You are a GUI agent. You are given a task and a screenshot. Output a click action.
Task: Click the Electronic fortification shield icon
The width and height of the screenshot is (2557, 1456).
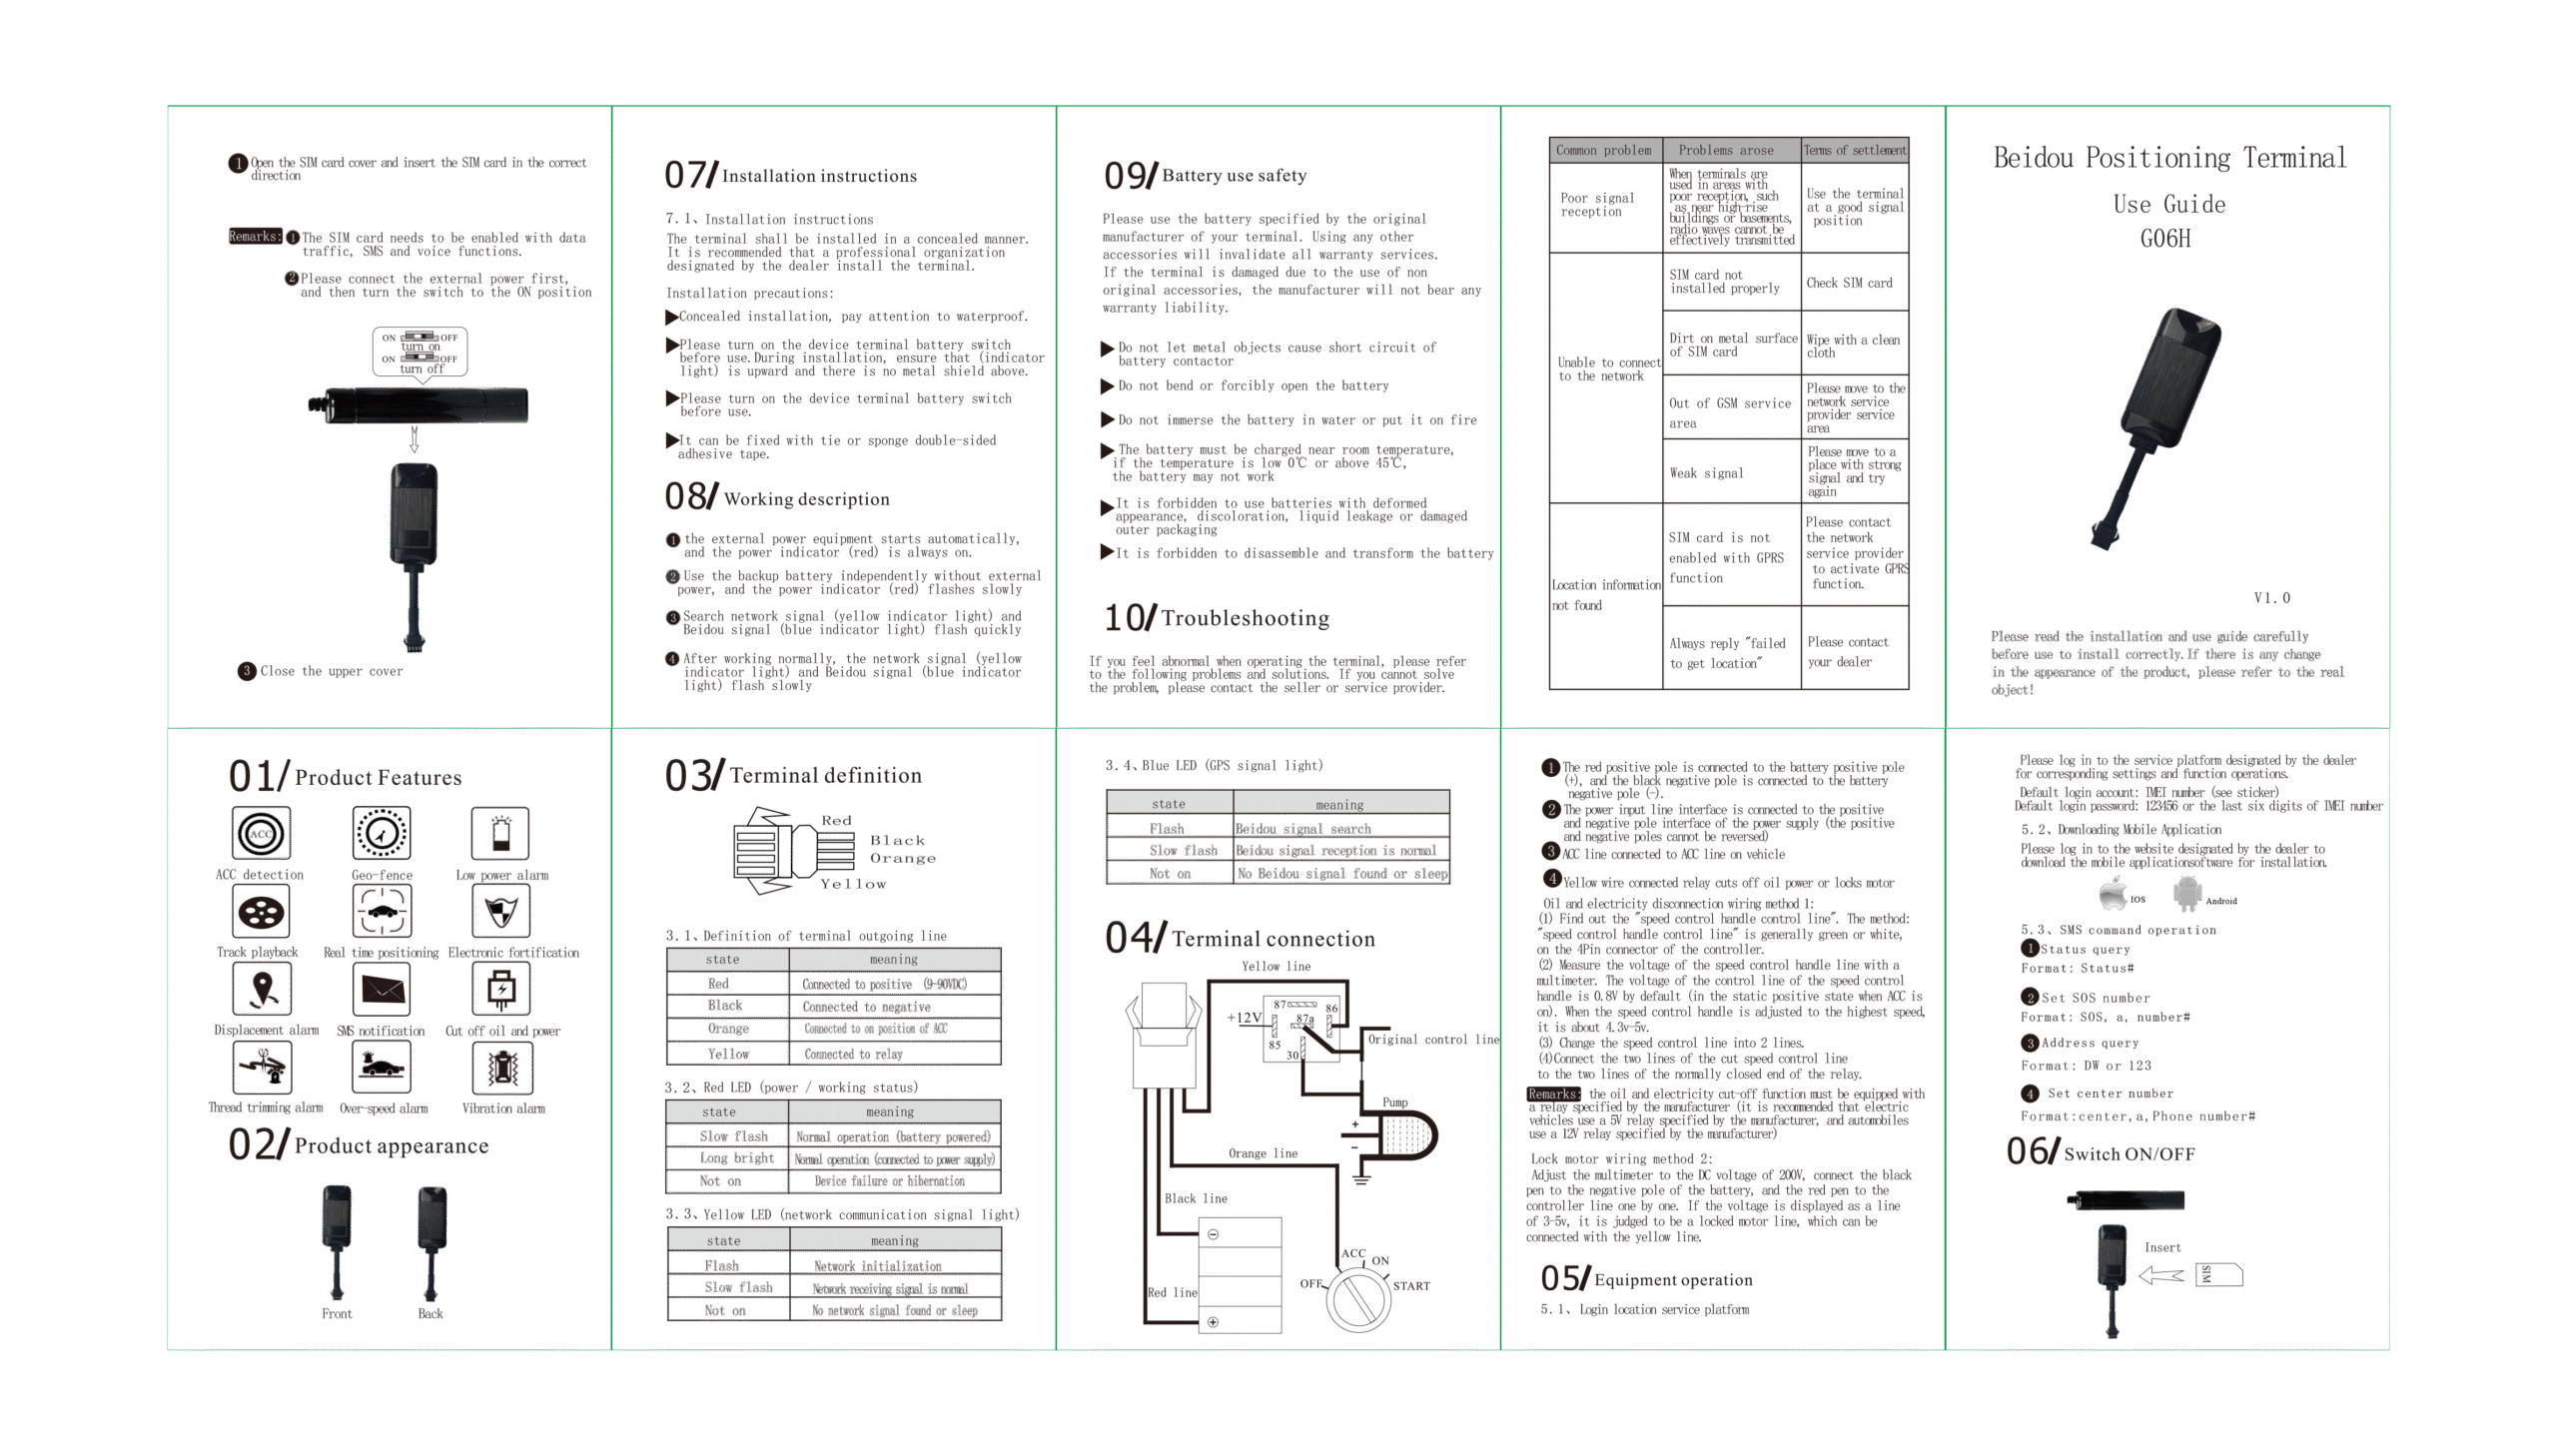click(501, 911)
